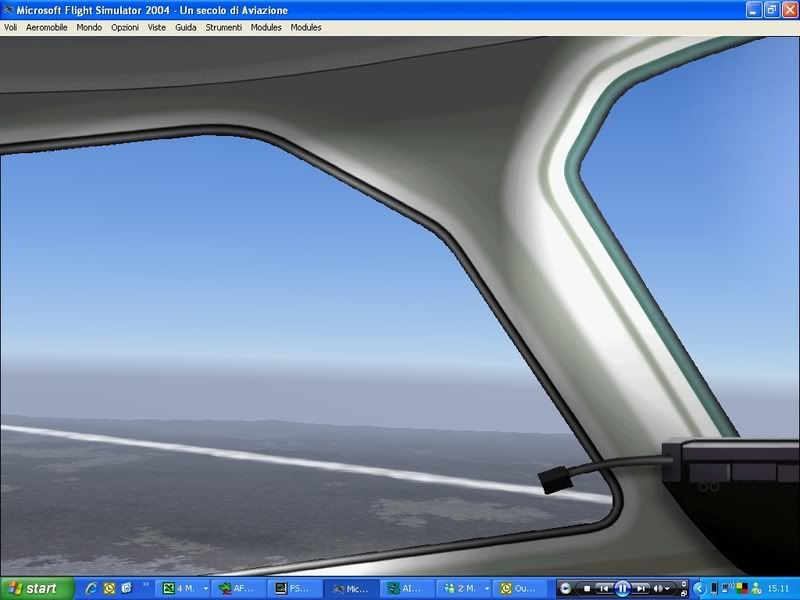The image size is (800, 600).
Task: Click the system clock showing 15.11
Action: tap(779, 588)
